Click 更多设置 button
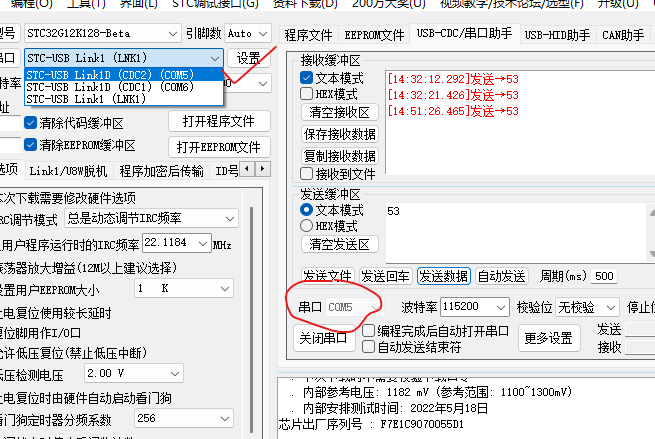The height and width of the screenshot is (439, 655). pyautogui.click(x=549, y=338)
